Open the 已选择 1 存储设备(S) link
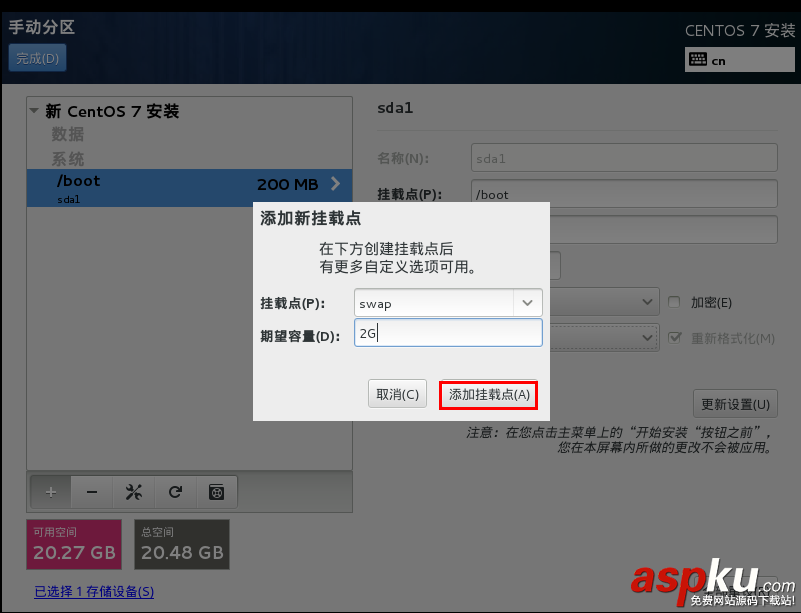The height and width of the screenshot is (613, 801). (x=94, y=592)
